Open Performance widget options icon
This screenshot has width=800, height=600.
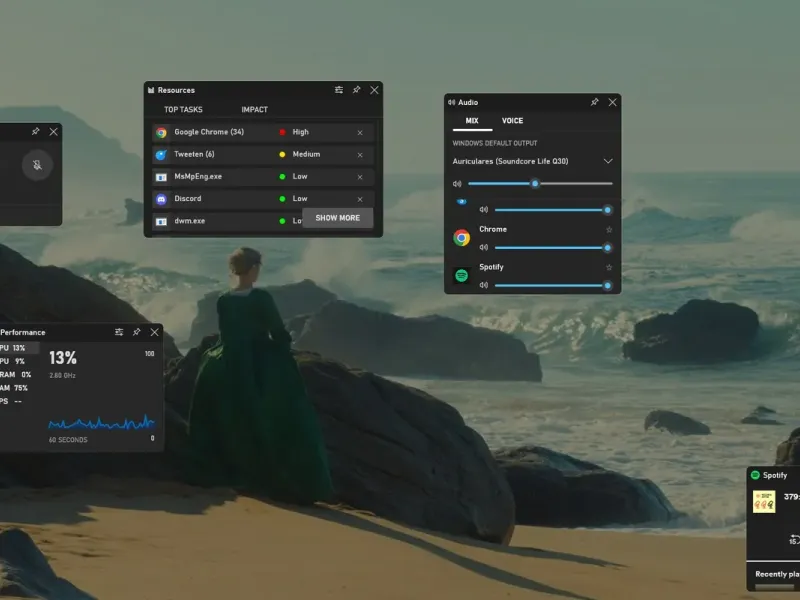tap(119, 332)
